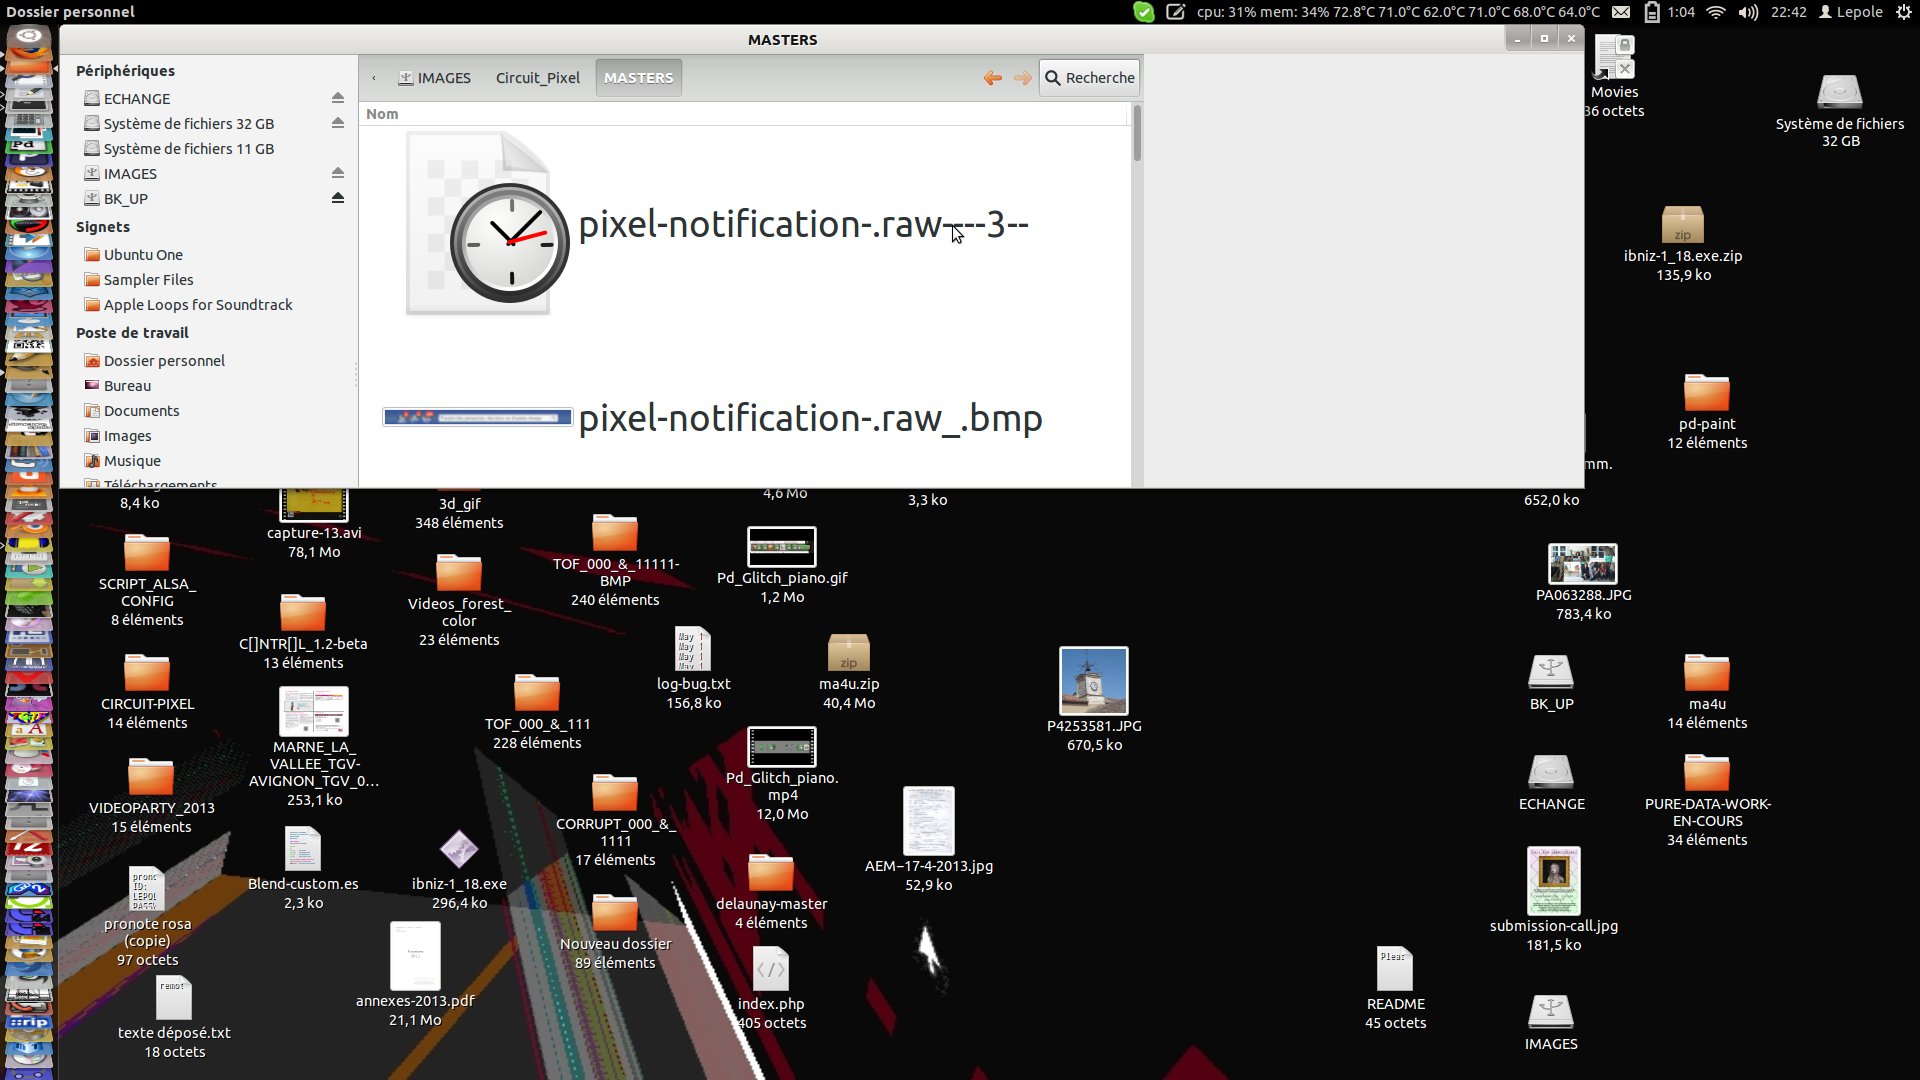
Task: Click the Recherche search button
Action: [x=1089, y=78]
